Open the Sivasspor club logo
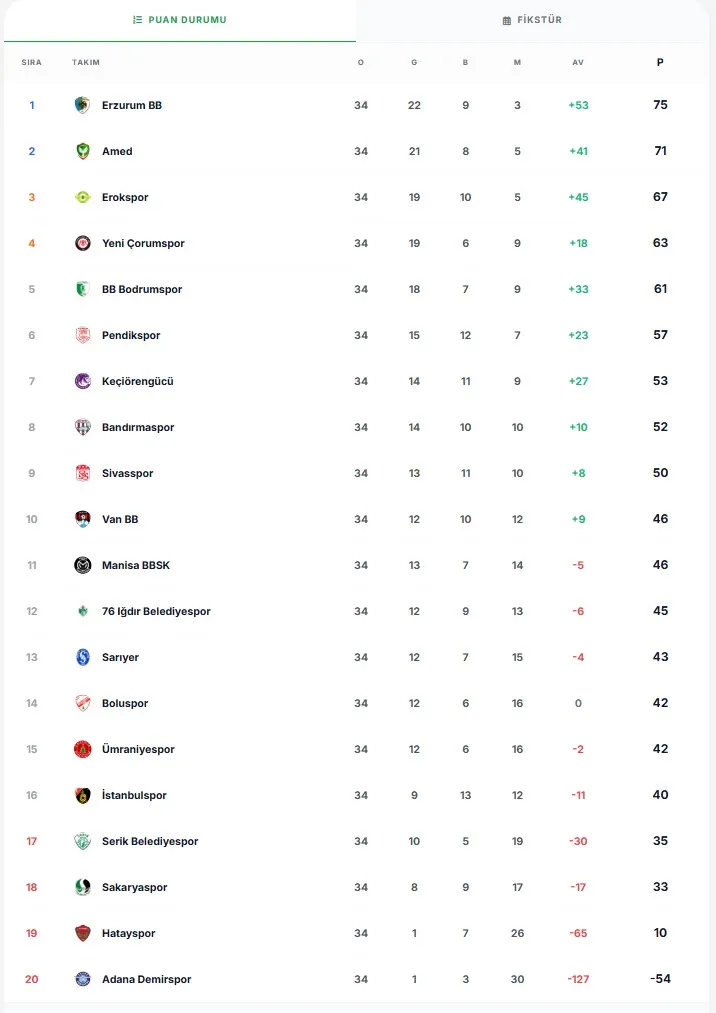Viewport: 716px width, 1013px height. (82, 473)
